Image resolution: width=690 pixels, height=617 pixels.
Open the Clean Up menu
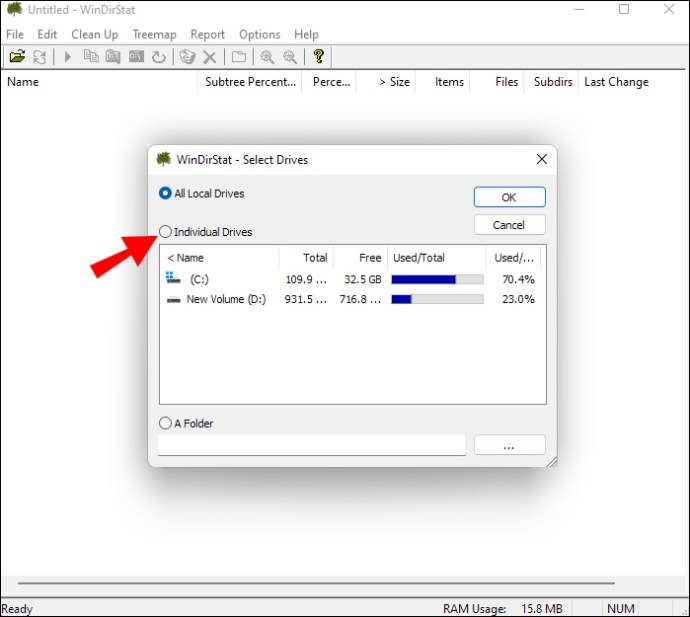[95, 34]
